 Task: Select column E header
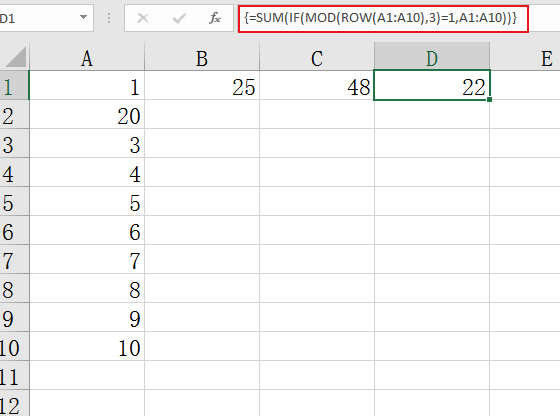[x=525, y=56]
